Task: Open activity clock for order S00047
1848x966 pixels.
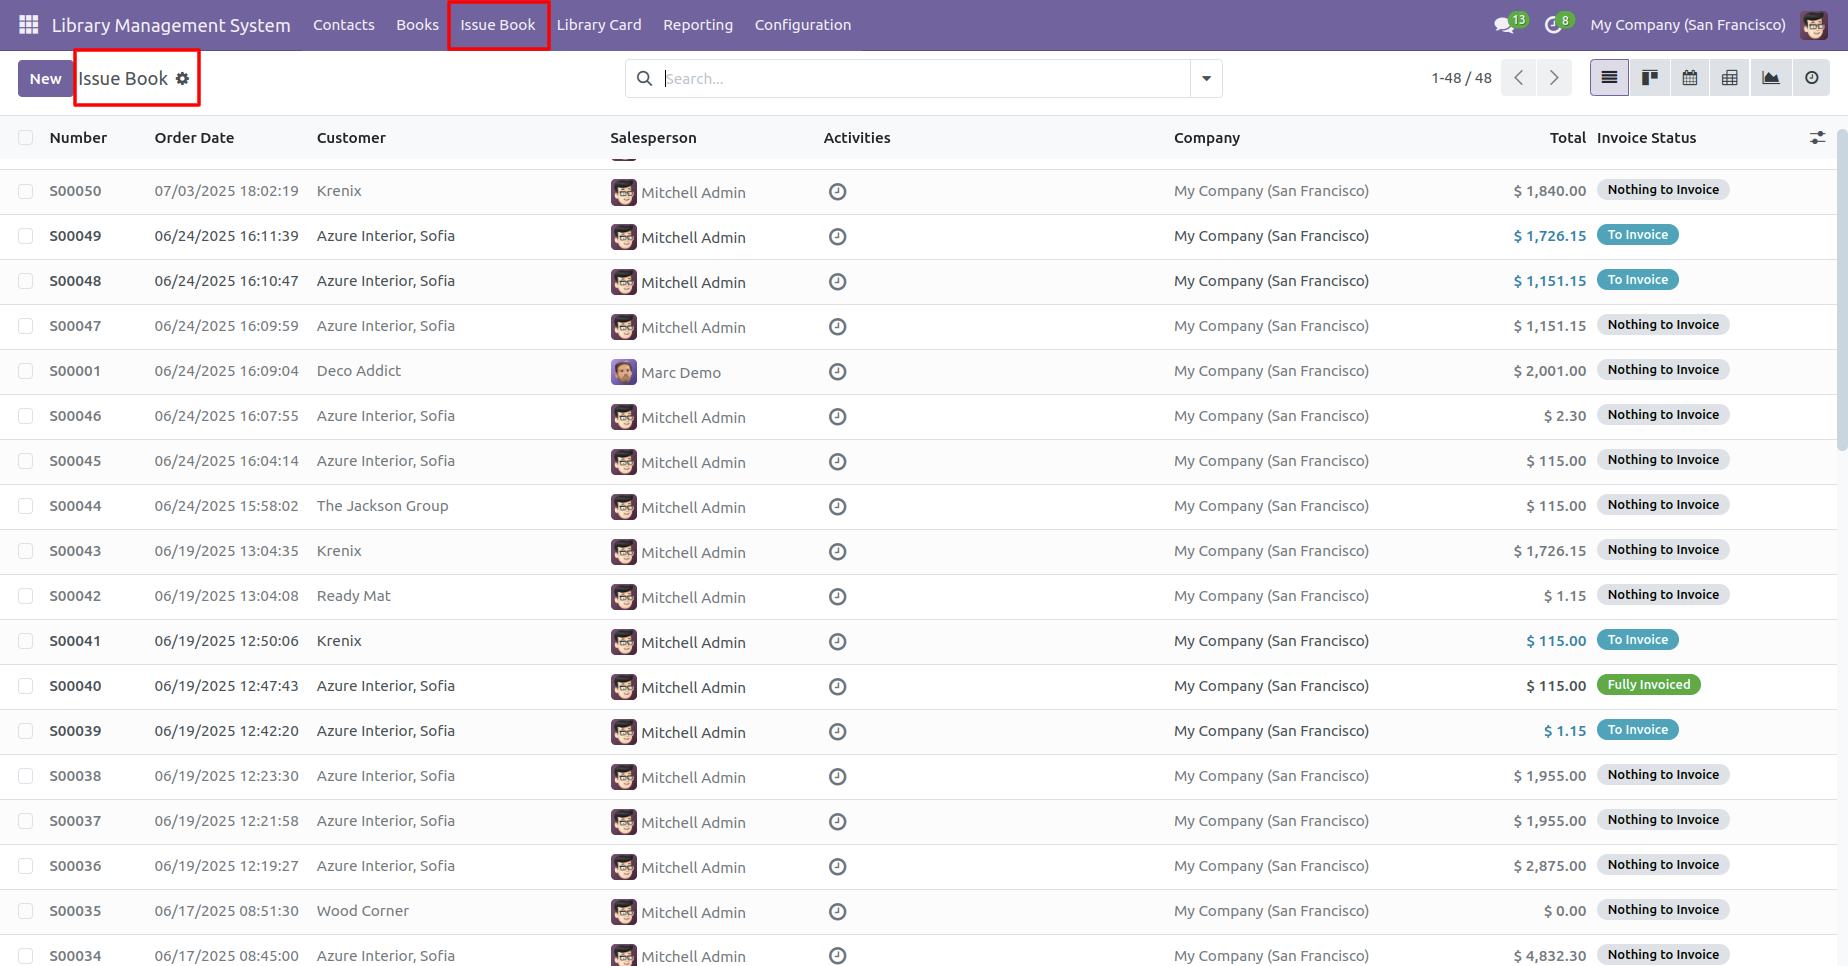Action: [x=838, y=327]
